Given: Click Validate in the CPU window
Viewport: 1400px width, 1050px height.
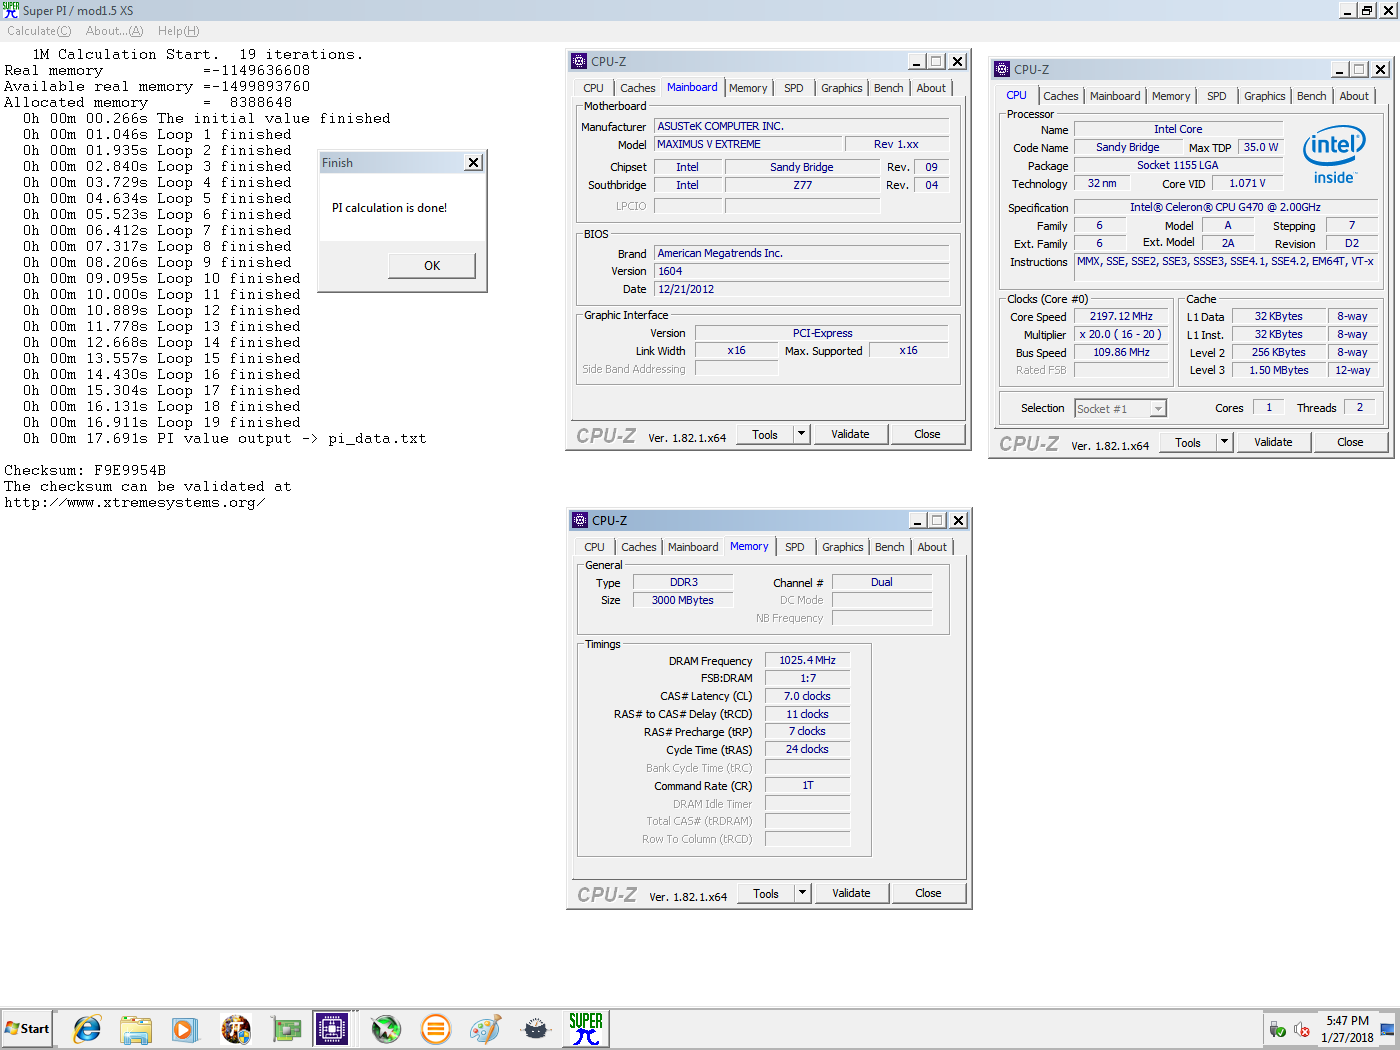Looking at the screenshot, I should 1273,442.
